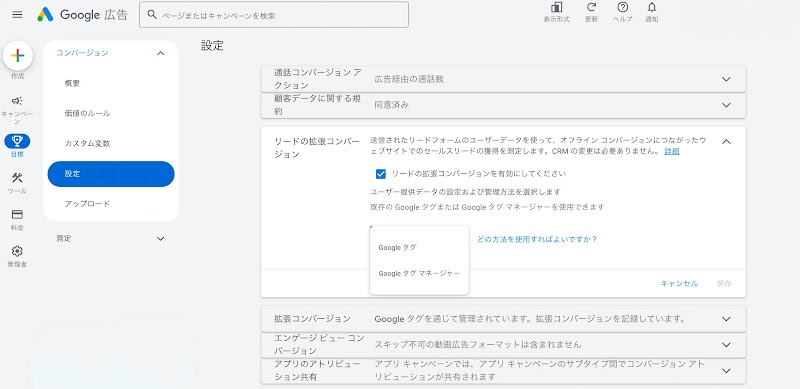Click the スキップ不可の動画広告フォーマットは含まれません text

[x=478, y=345]
